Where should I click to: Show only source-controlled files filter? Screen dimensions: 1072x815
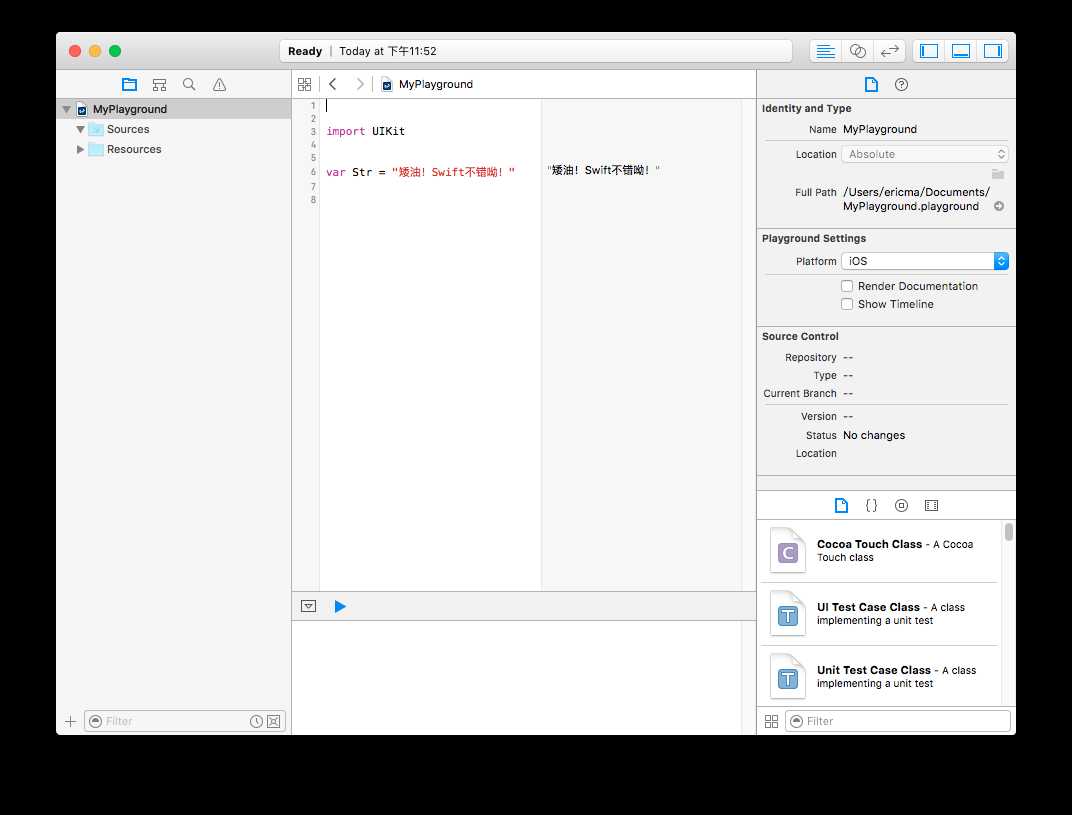click(273, 721)
